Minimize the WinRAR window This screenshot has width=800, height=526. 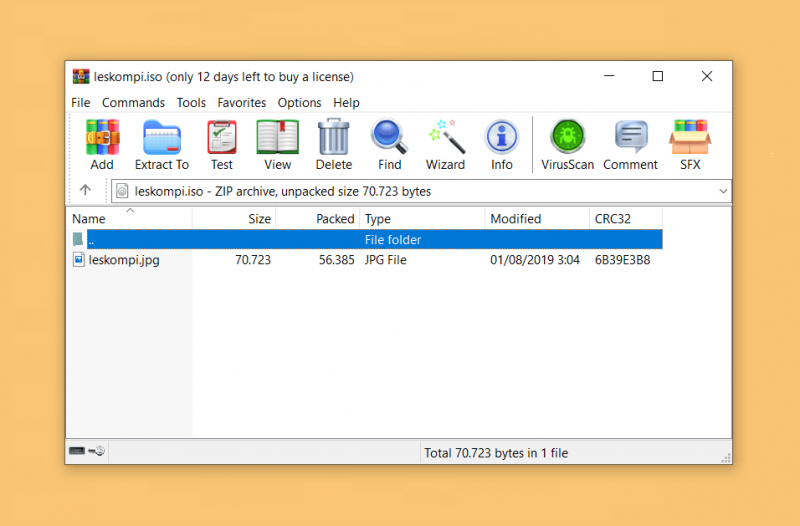[609, 76]
